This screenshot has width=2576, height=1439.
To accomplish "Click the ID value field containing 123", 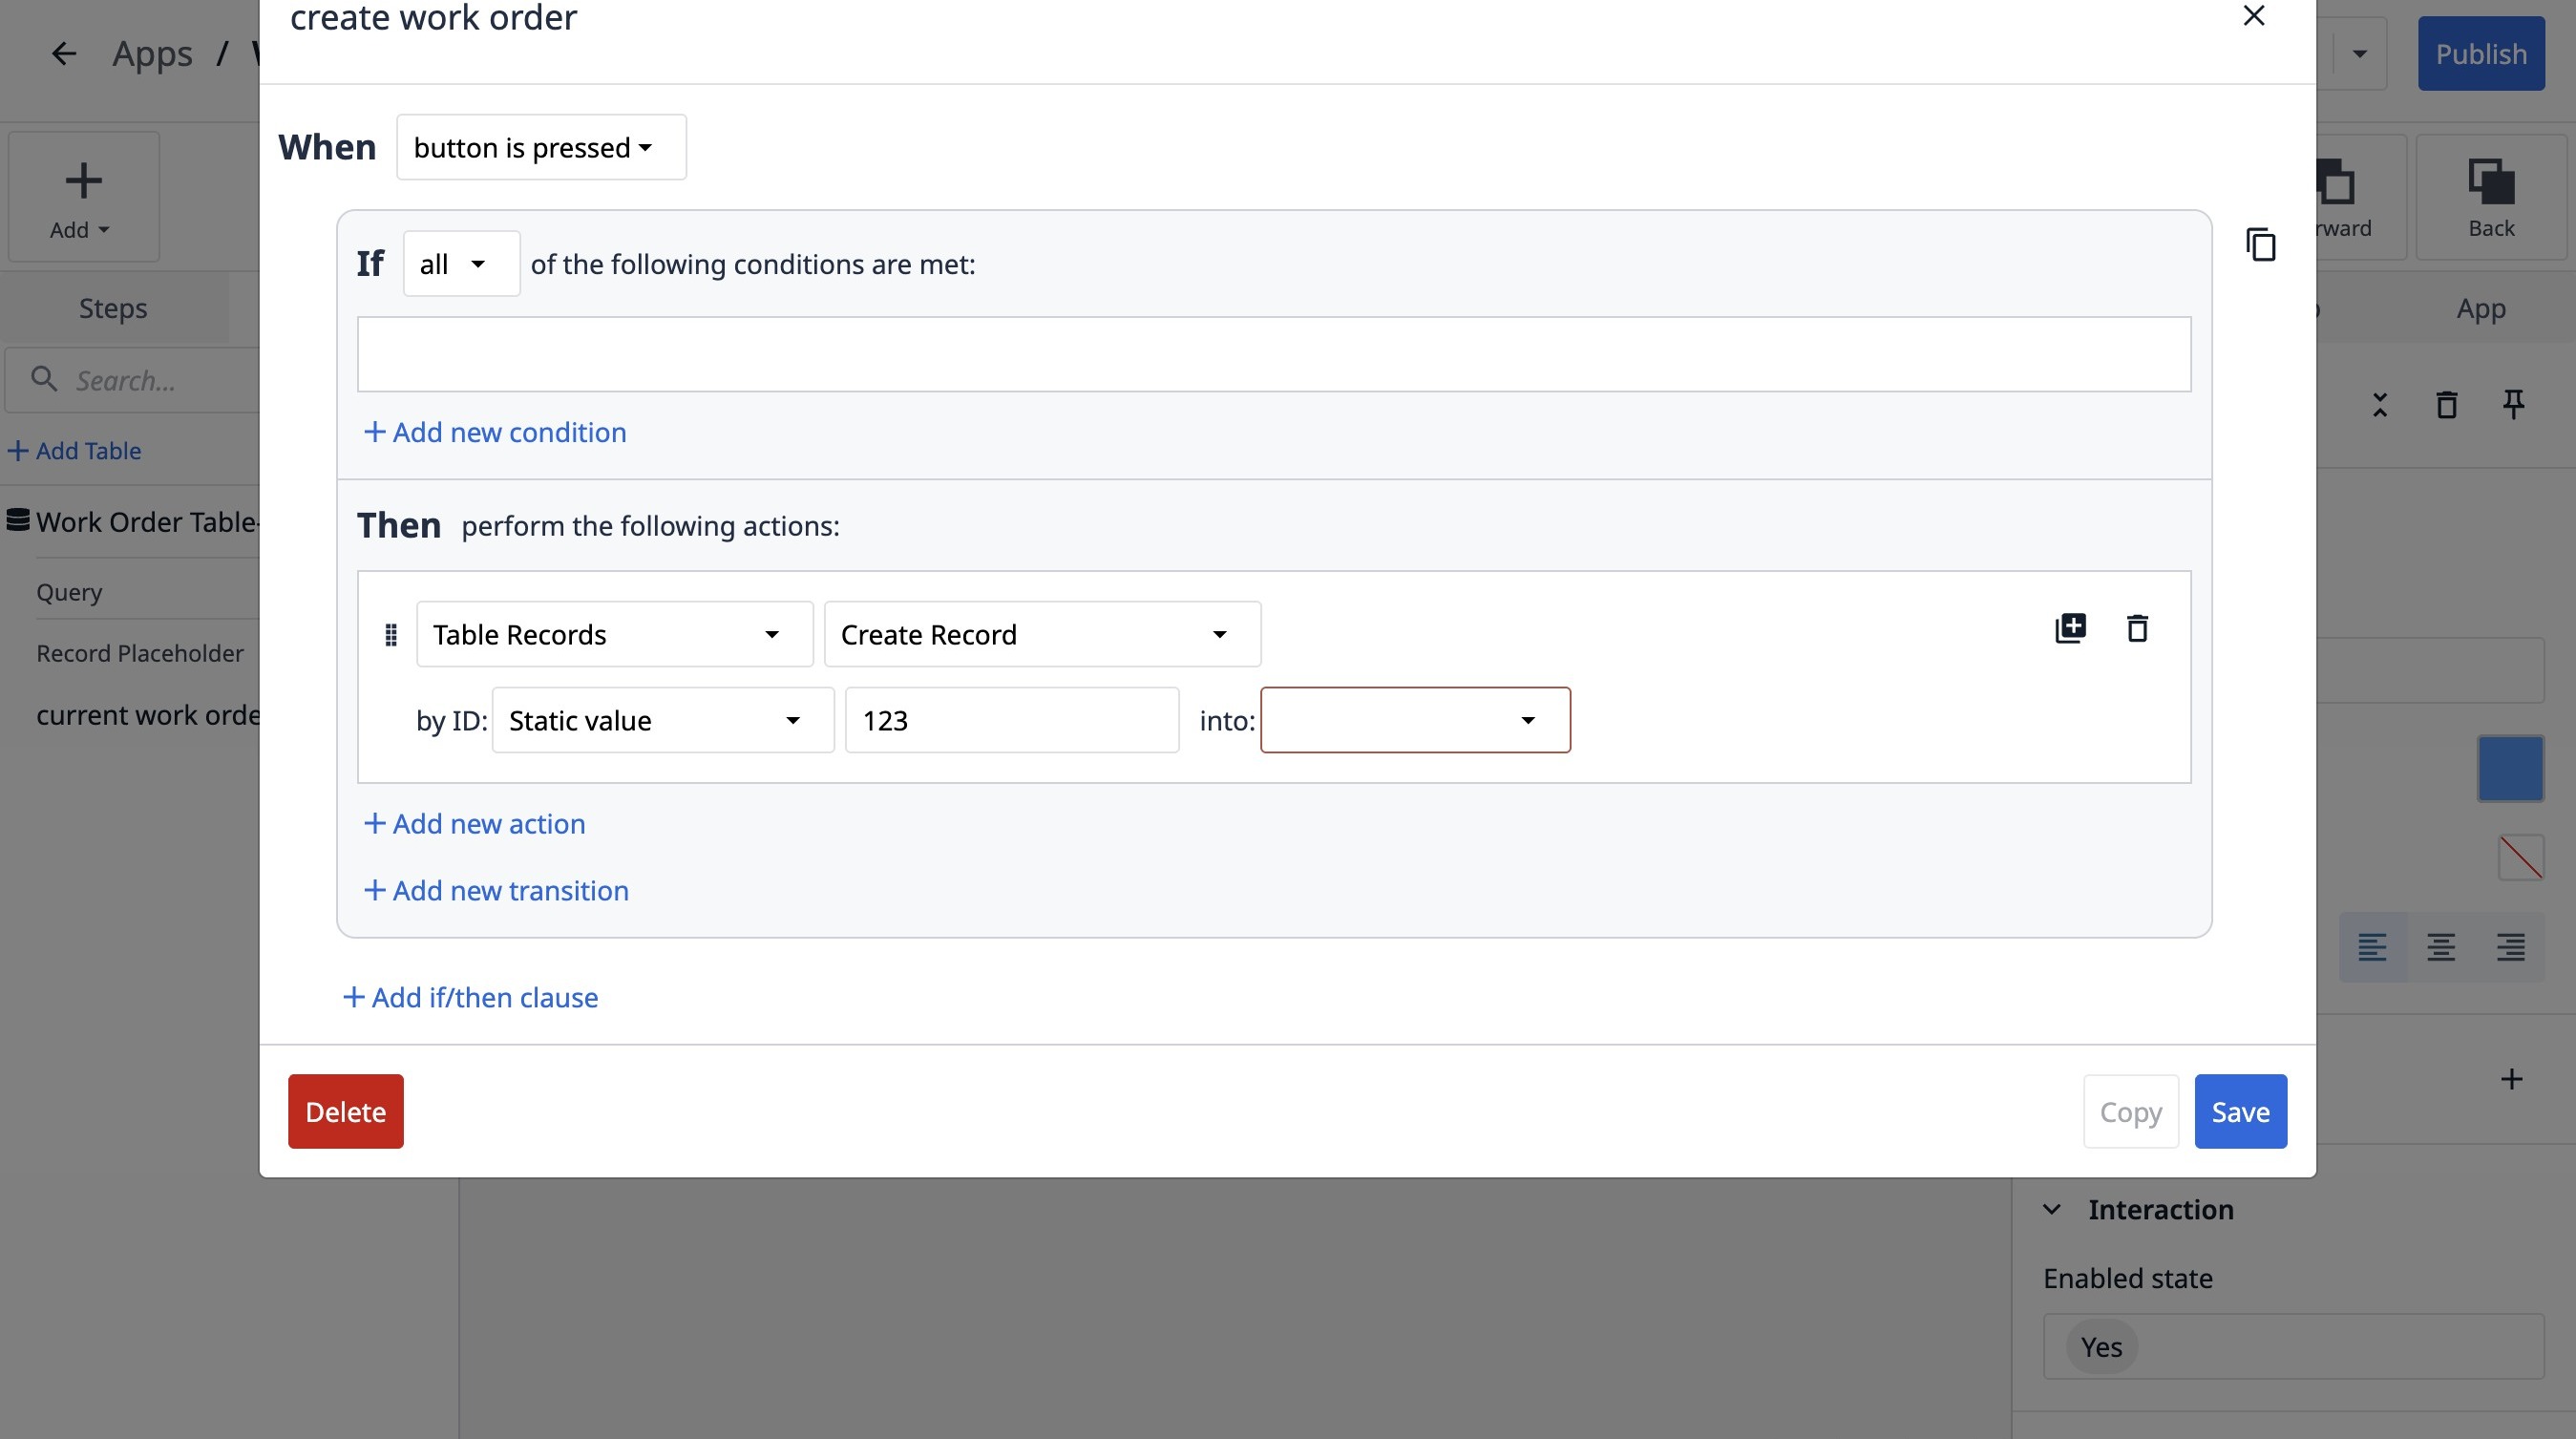I will click(x=1012, y=720).
